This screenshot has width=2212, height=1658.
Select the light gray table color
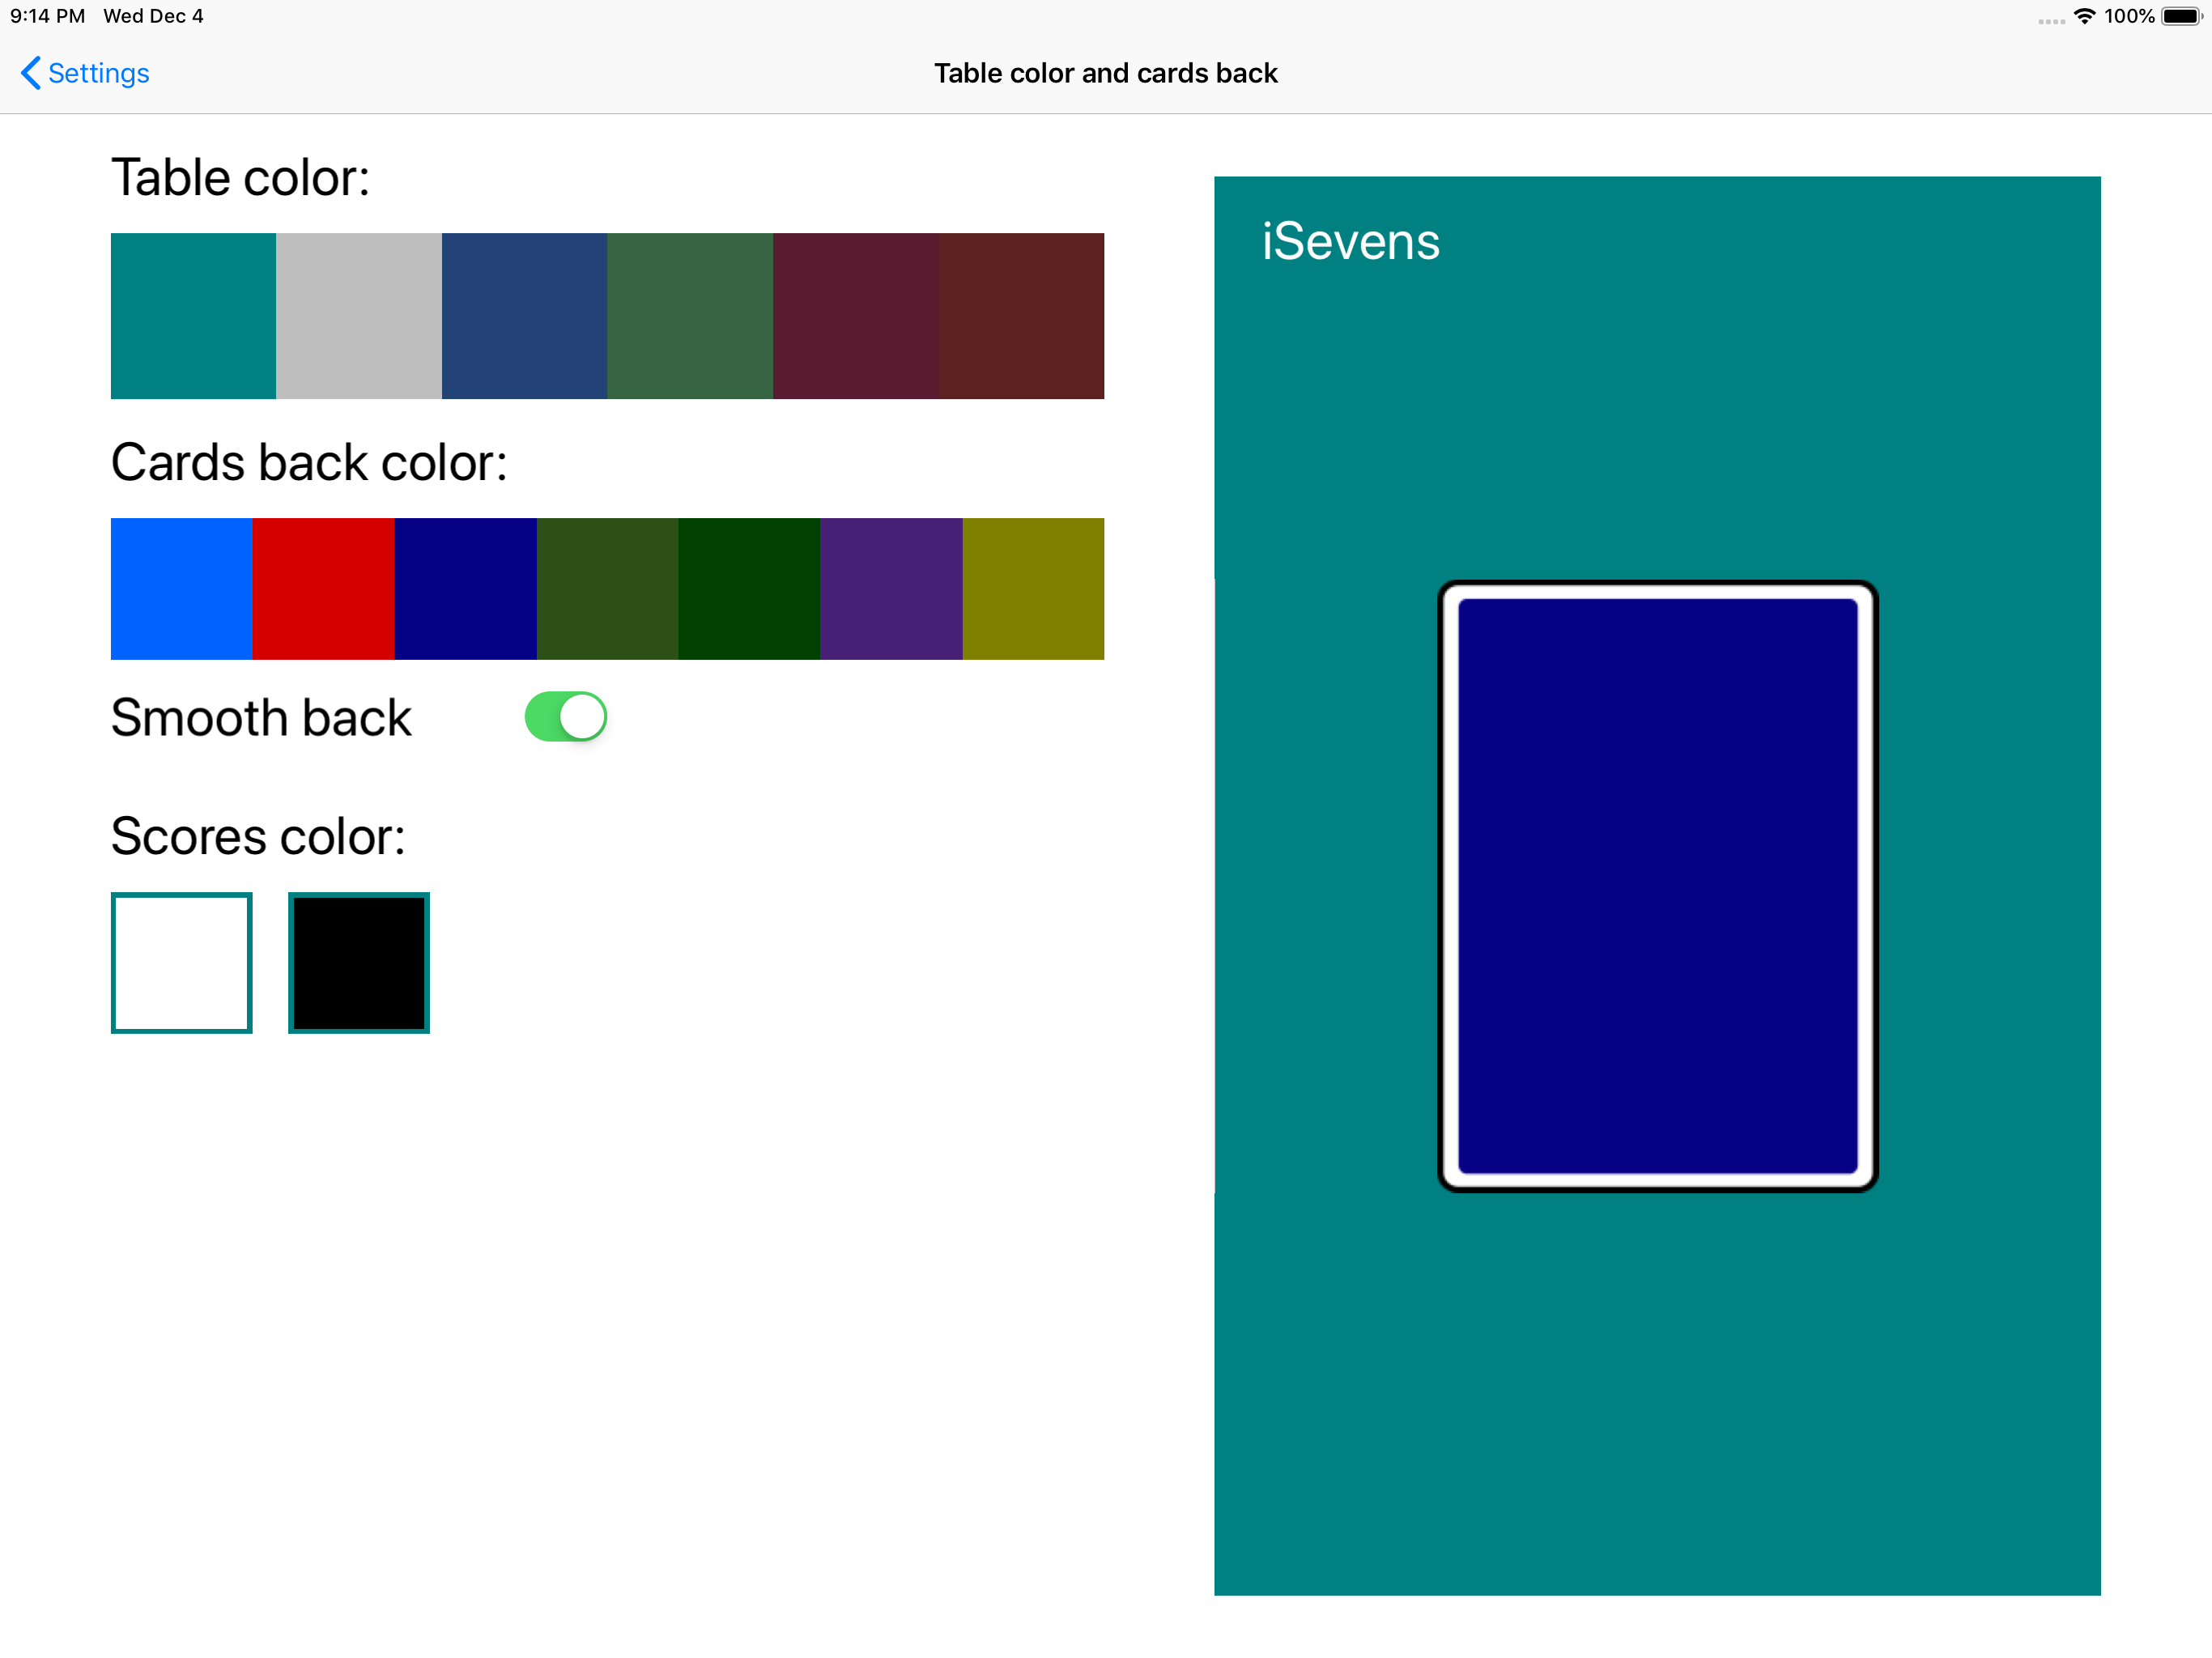(x=359, y=316)
